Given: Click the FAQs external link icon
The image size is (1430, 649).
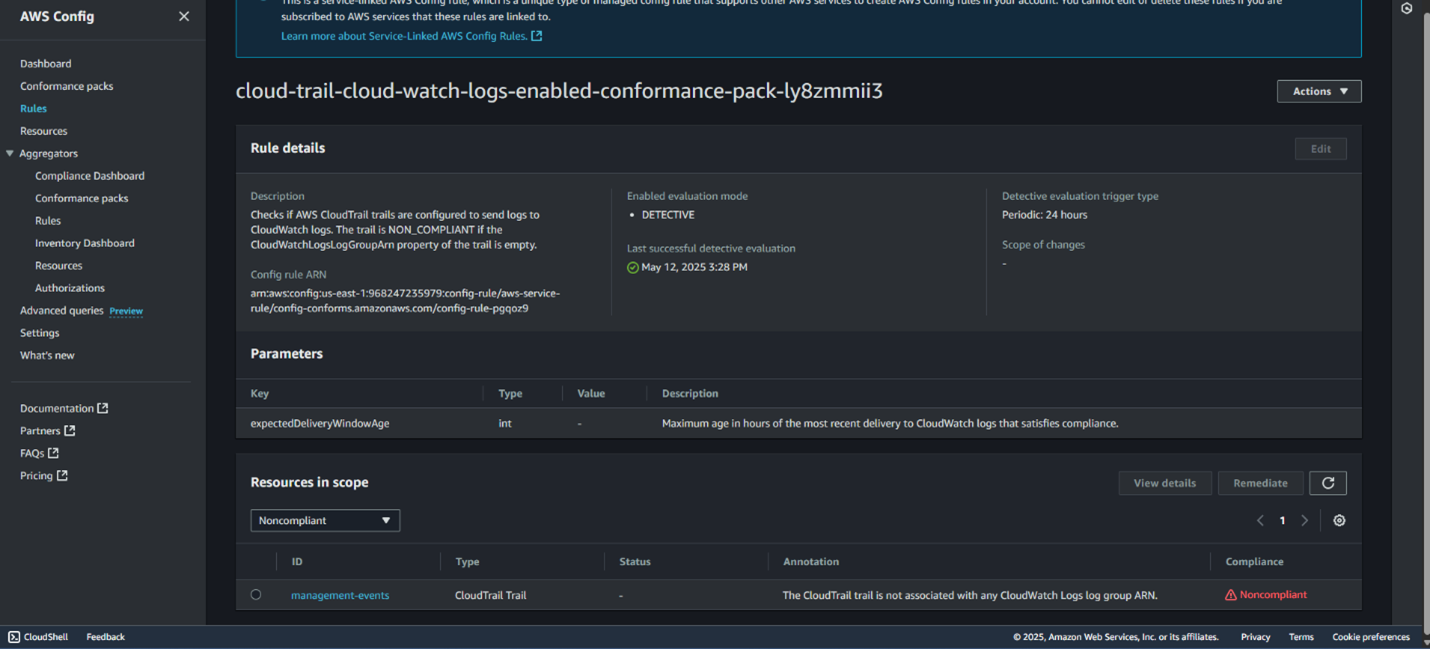Looking at the screenshot, I should pos(54,453).
